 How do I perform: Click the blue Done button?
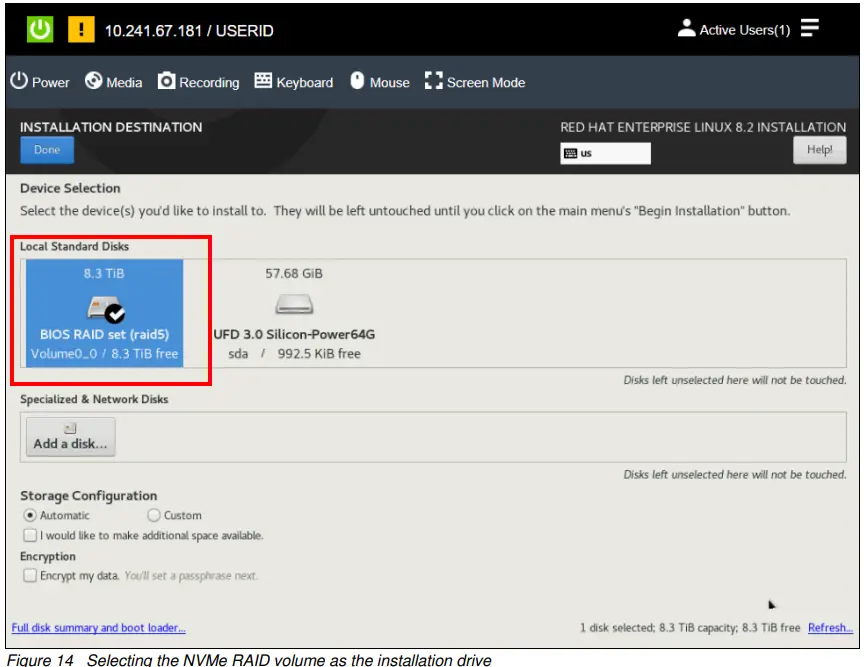coord(47,150)
